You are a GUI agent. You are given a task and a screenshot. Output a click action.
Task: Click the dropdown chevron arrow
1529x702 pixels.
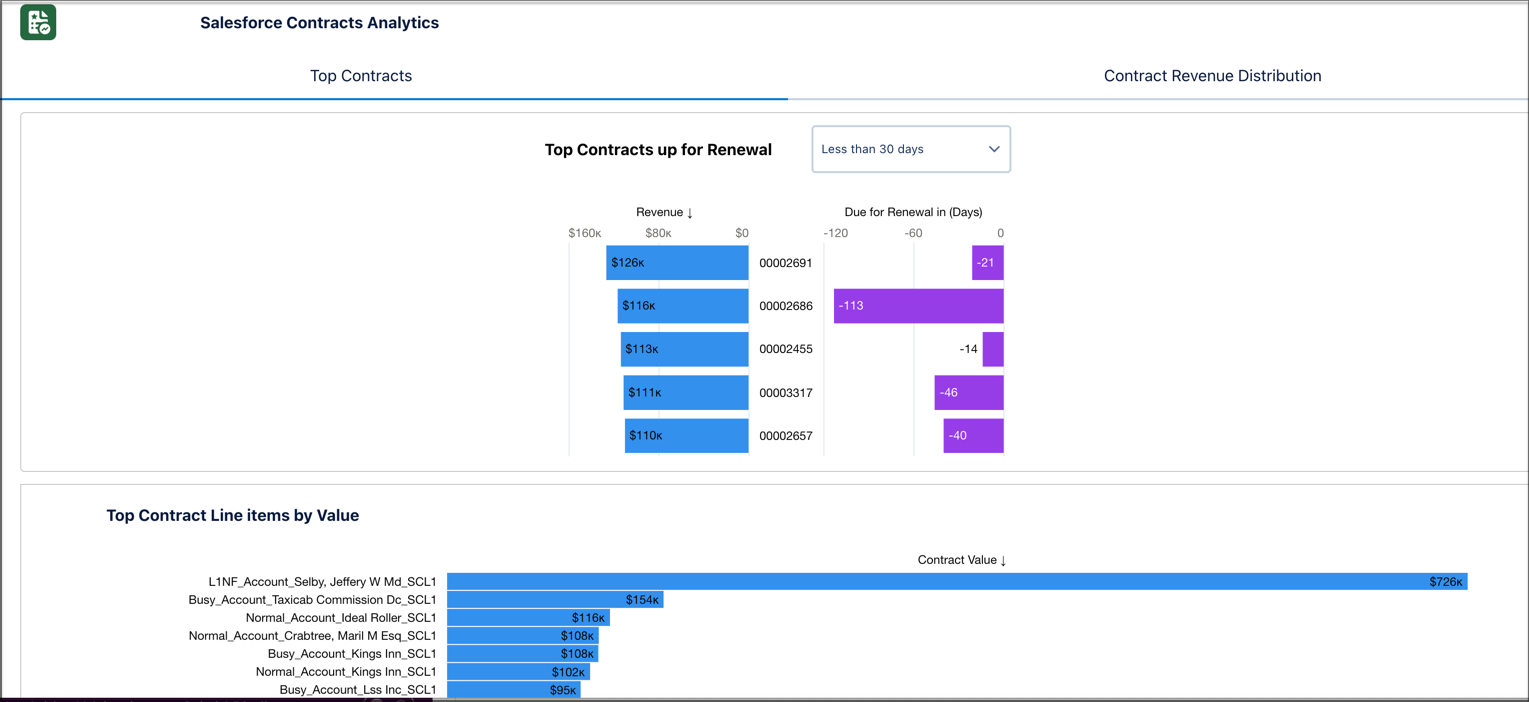click(x=994, y=149)
